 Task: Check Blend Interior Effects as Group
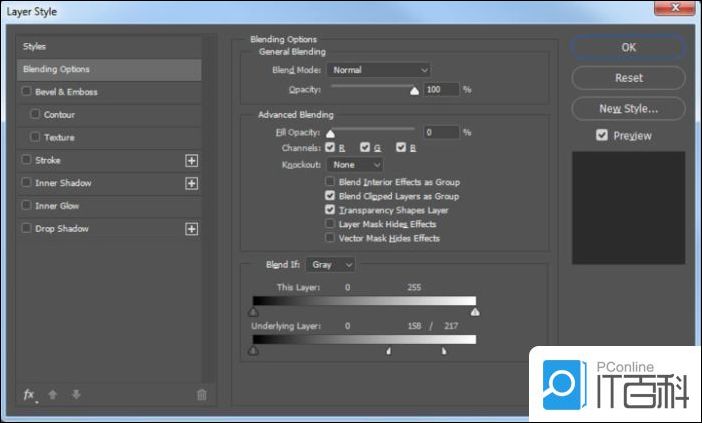330,182
